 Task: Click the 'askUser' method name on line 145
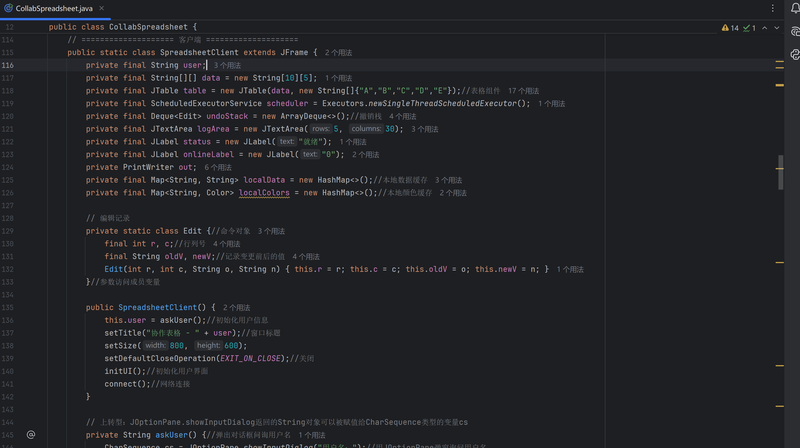pyautogui.click(x=171, y=435)
